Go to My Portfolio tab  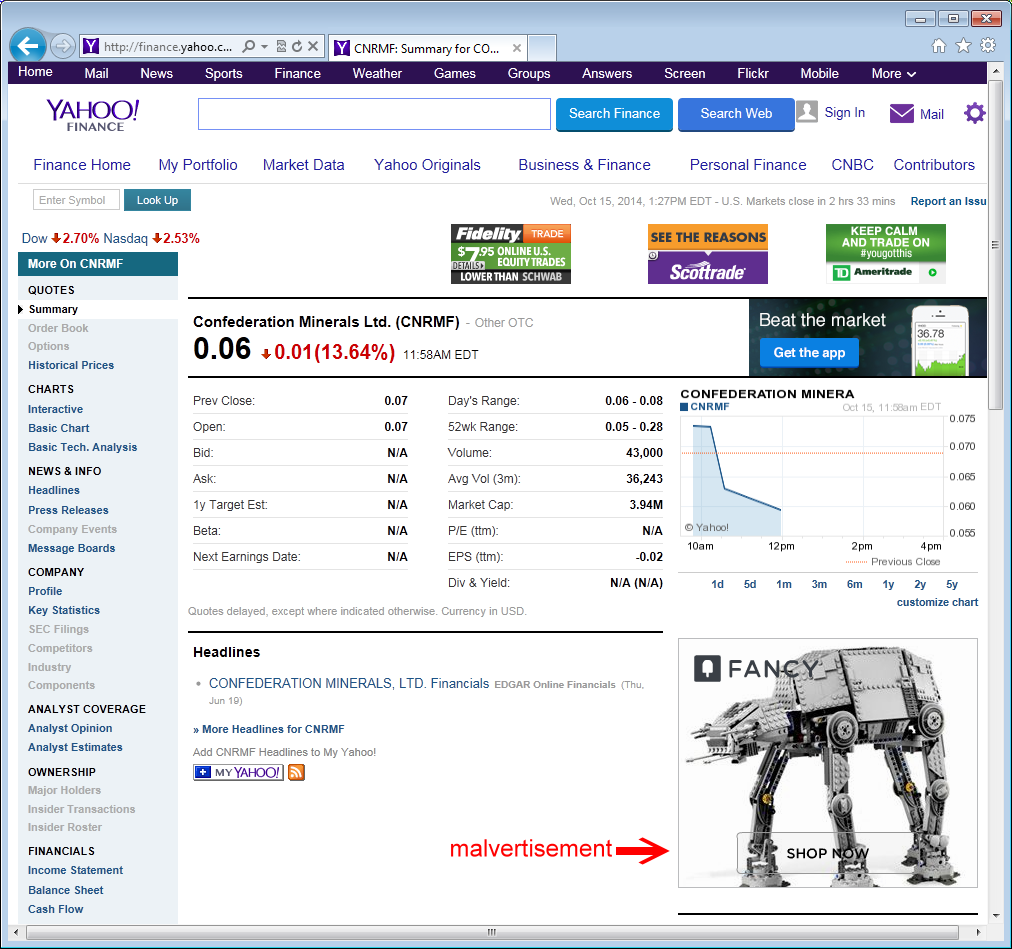click(198, 165)
